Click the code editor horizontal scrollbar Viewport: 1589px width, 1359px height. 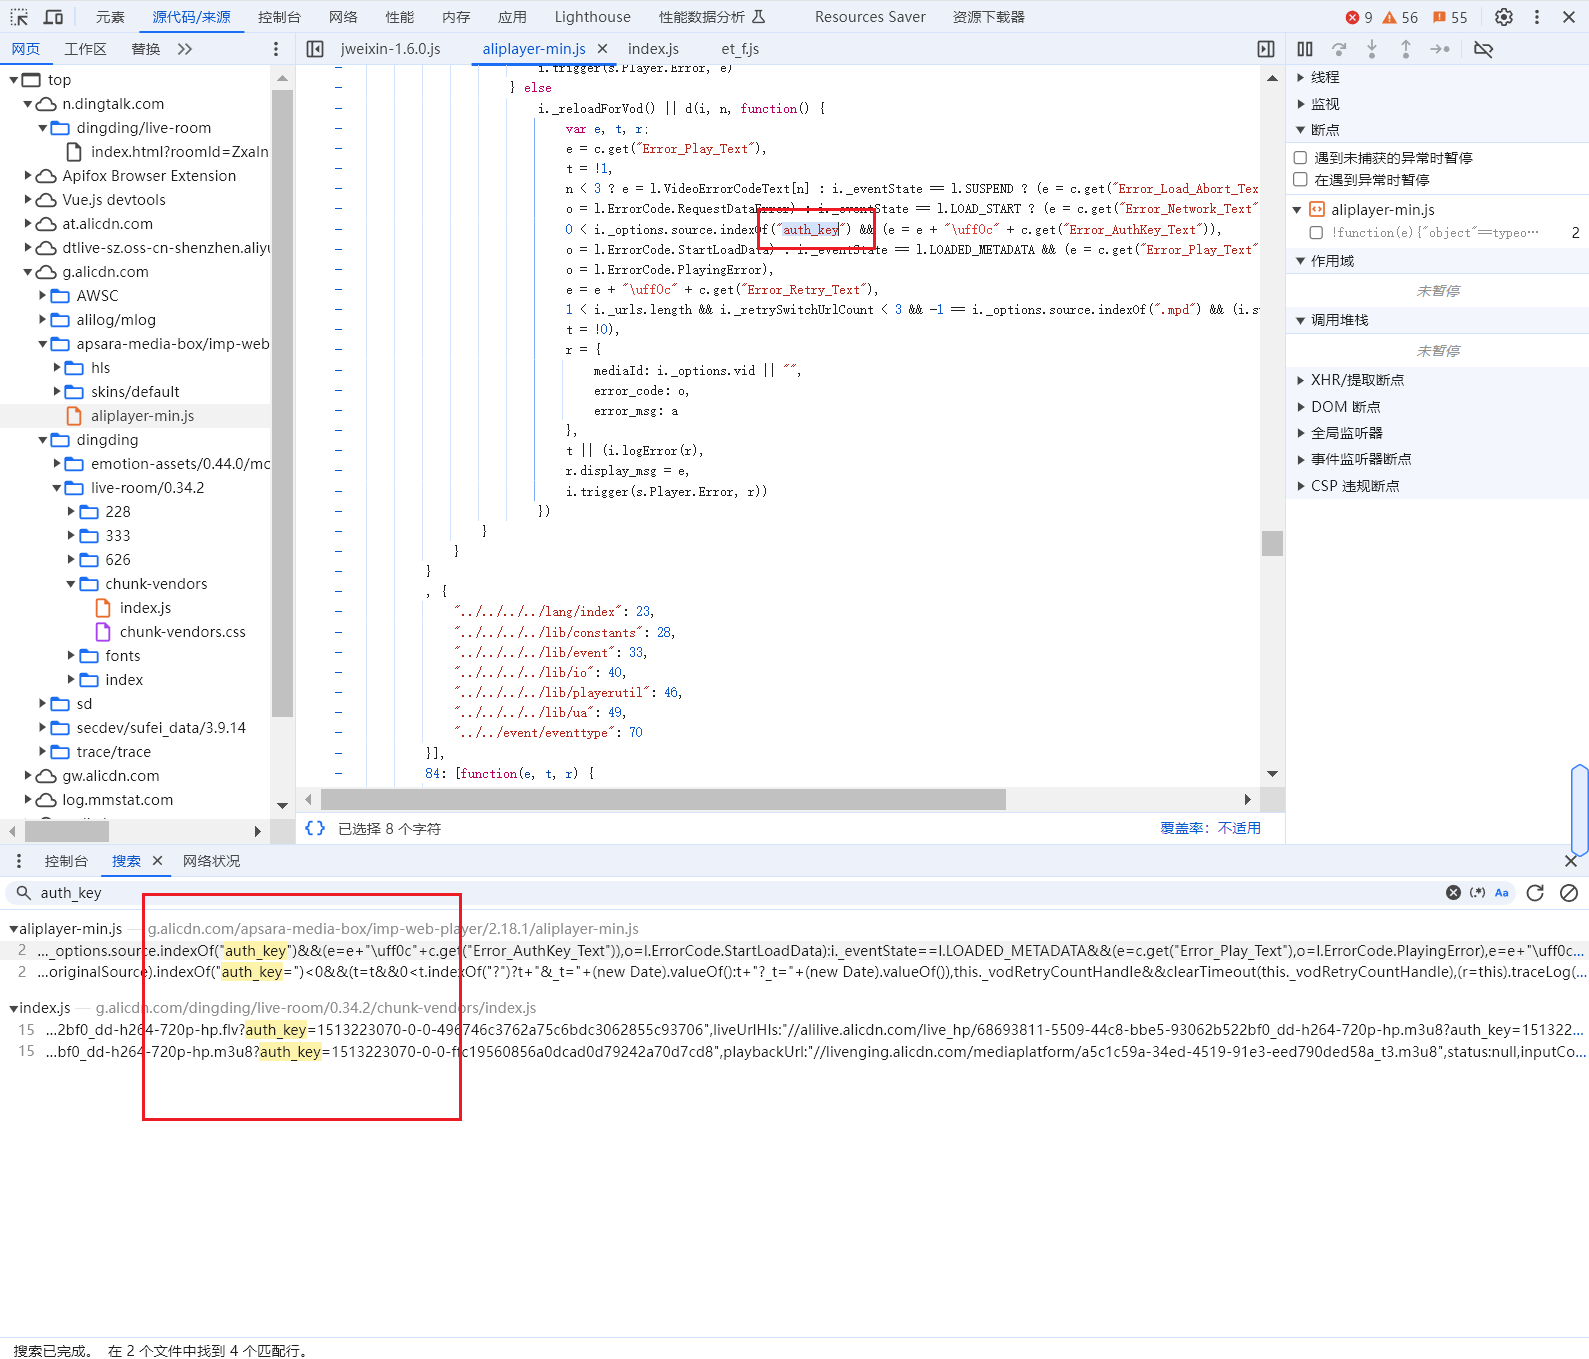coord(663,799)
